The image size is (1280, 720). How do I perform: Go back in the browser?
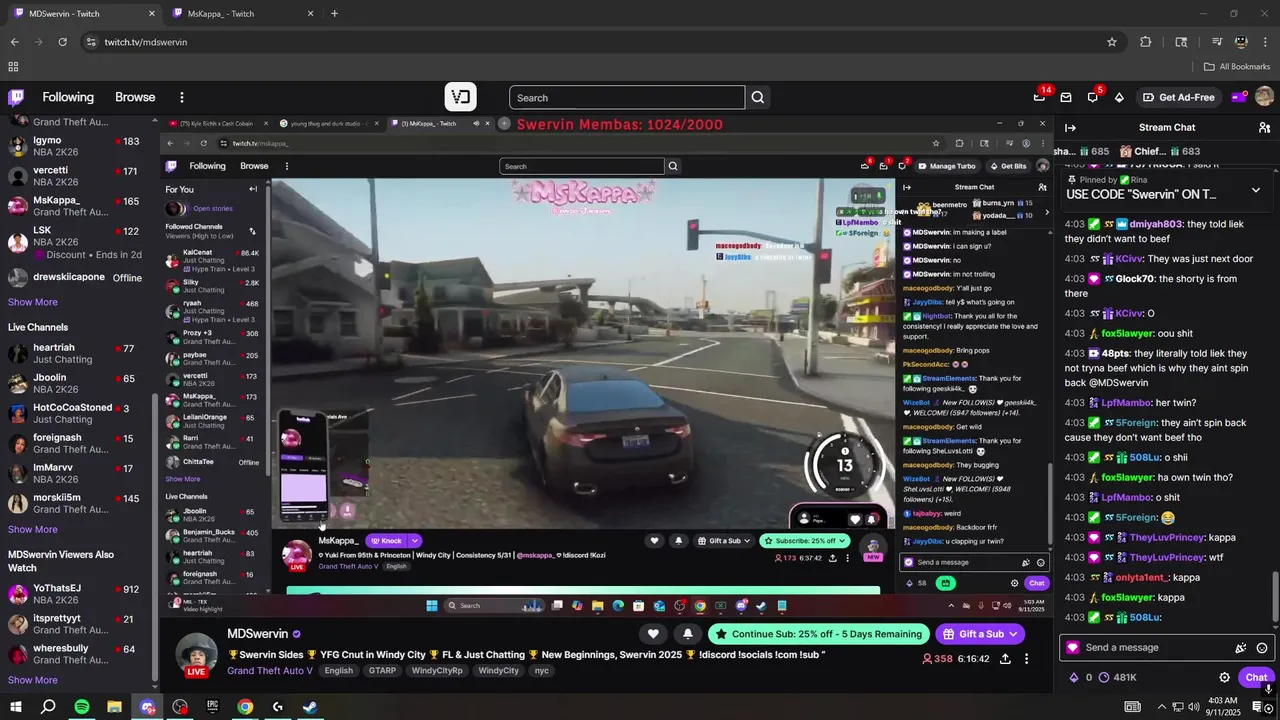(x=14, y=42)
